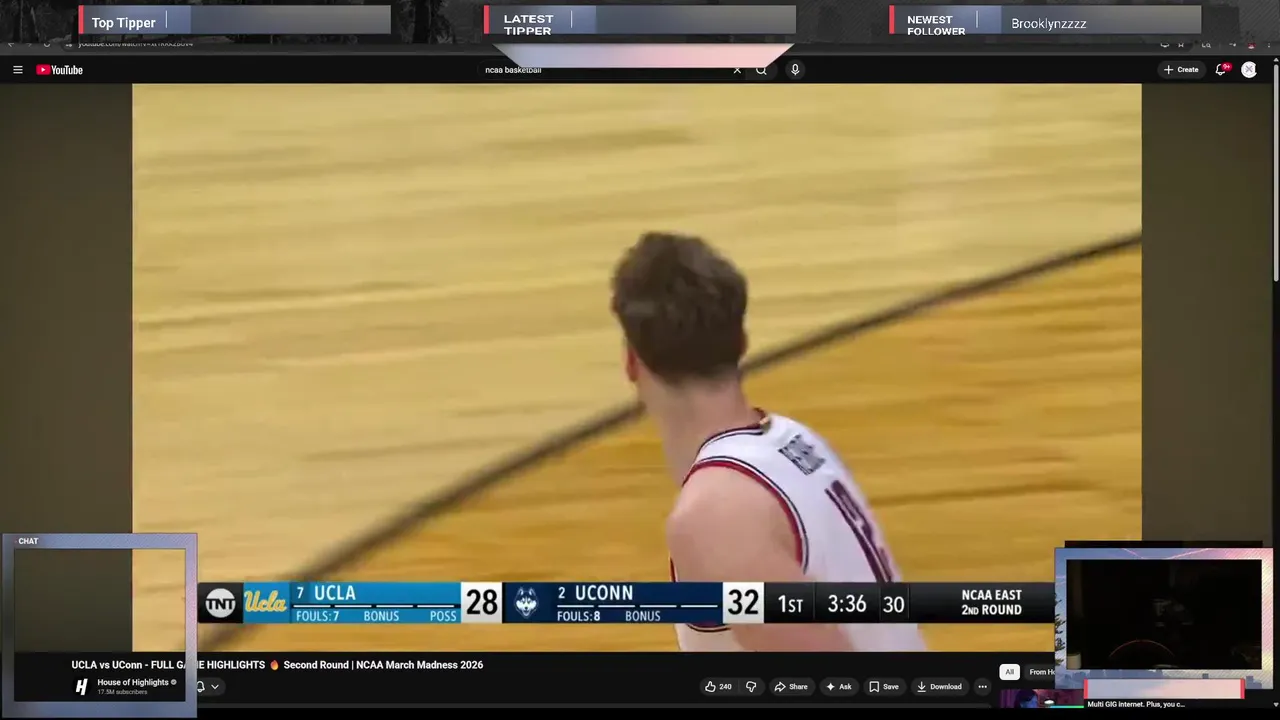Screen dimensions: 1280x720
Task: Click the browser reload button
Action: 46,44
